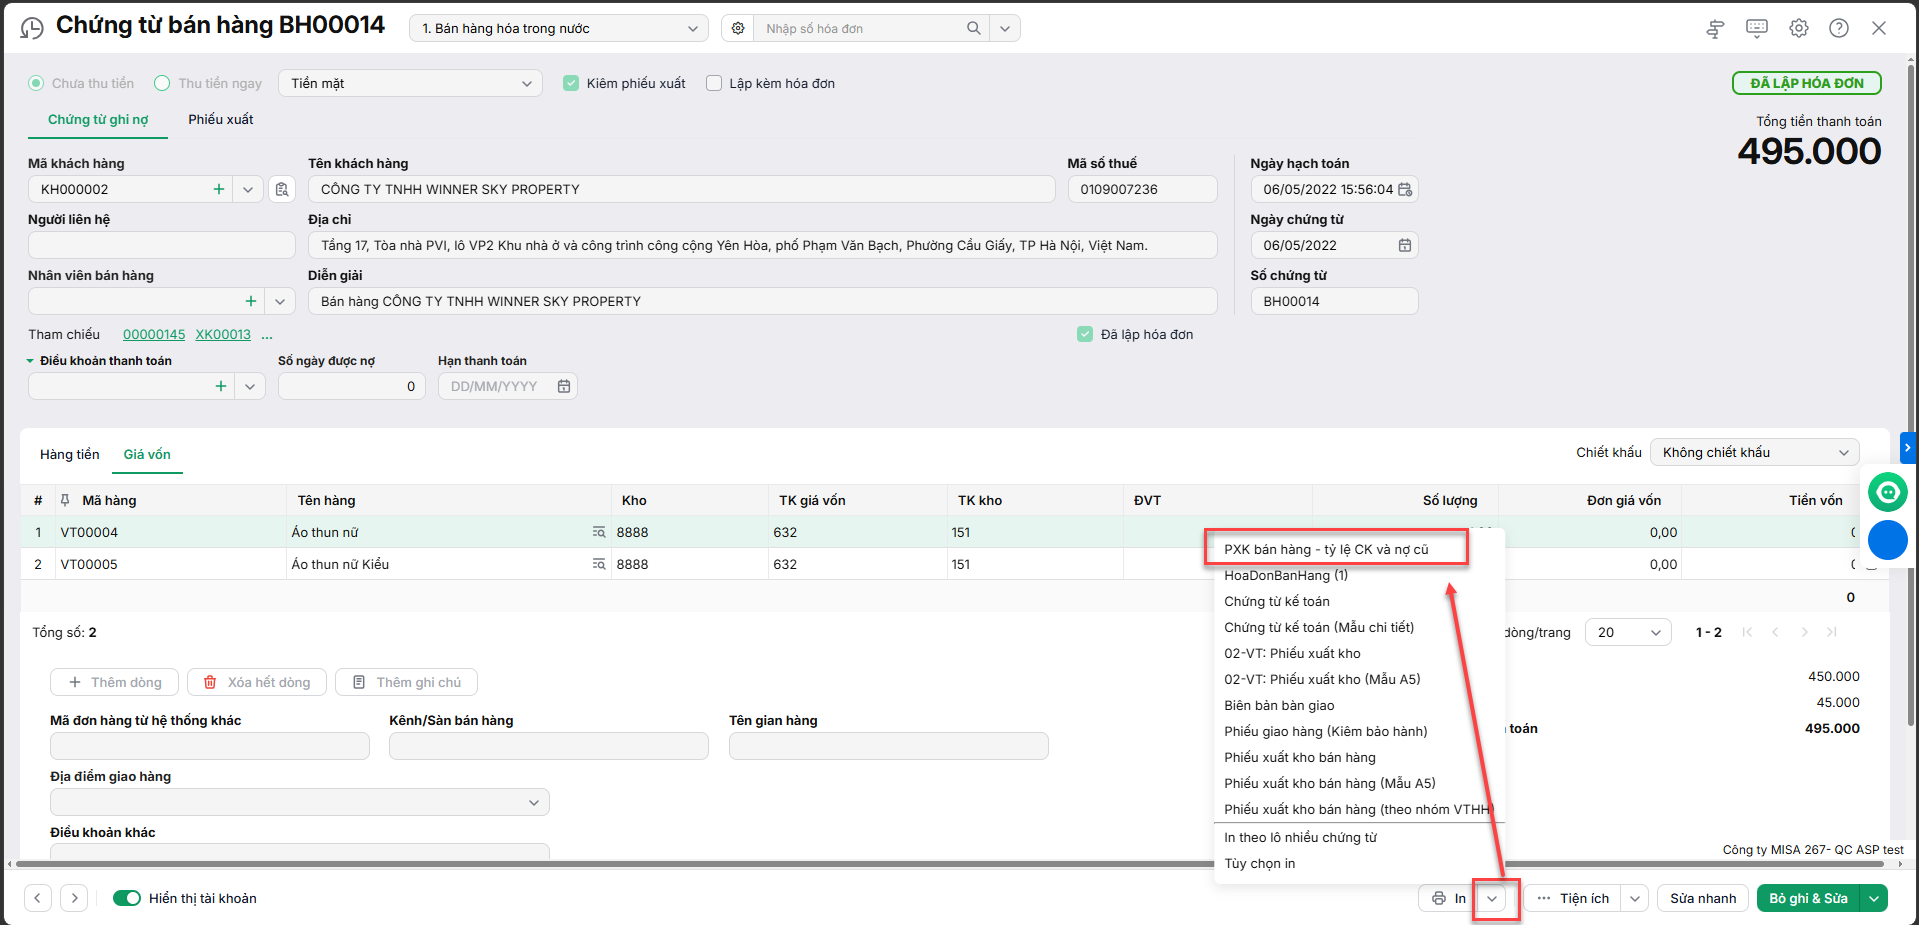
Task: Click the guide signpost icon in header
Action: pos(1715,29)
